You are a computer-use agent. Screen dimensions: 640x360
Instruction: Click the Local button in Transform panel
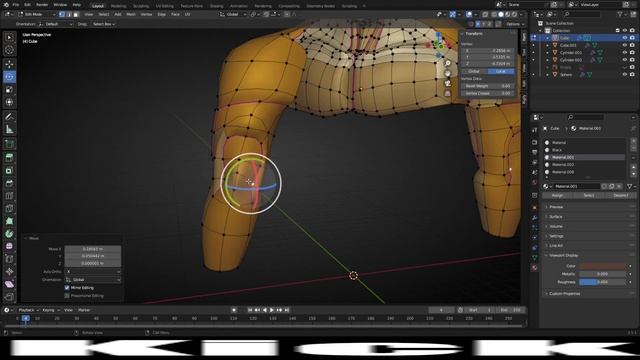[x=501, y=71]
